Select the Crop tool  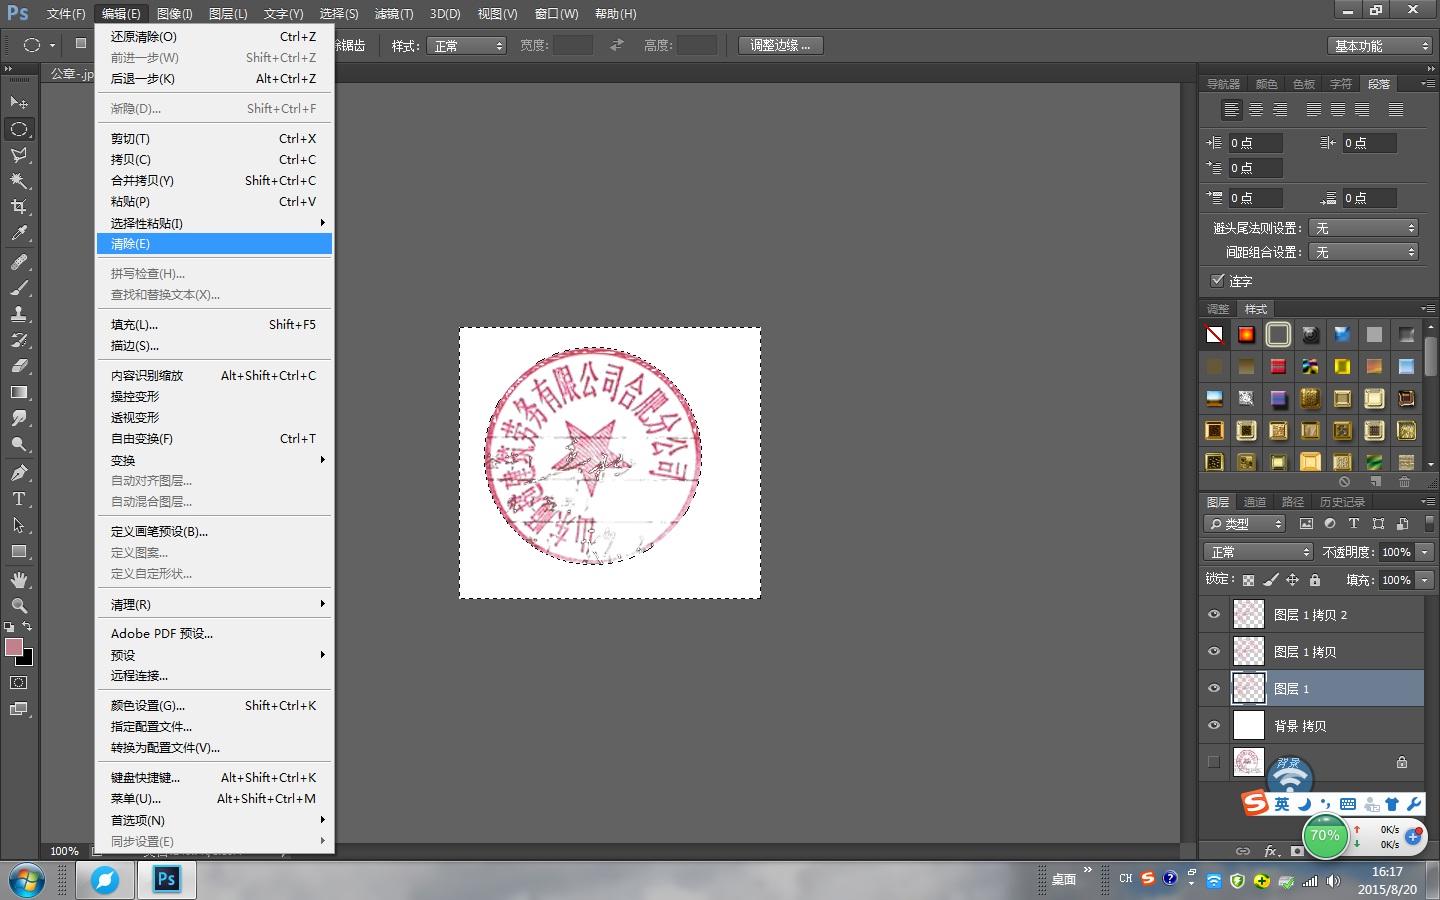coord(19,207)
